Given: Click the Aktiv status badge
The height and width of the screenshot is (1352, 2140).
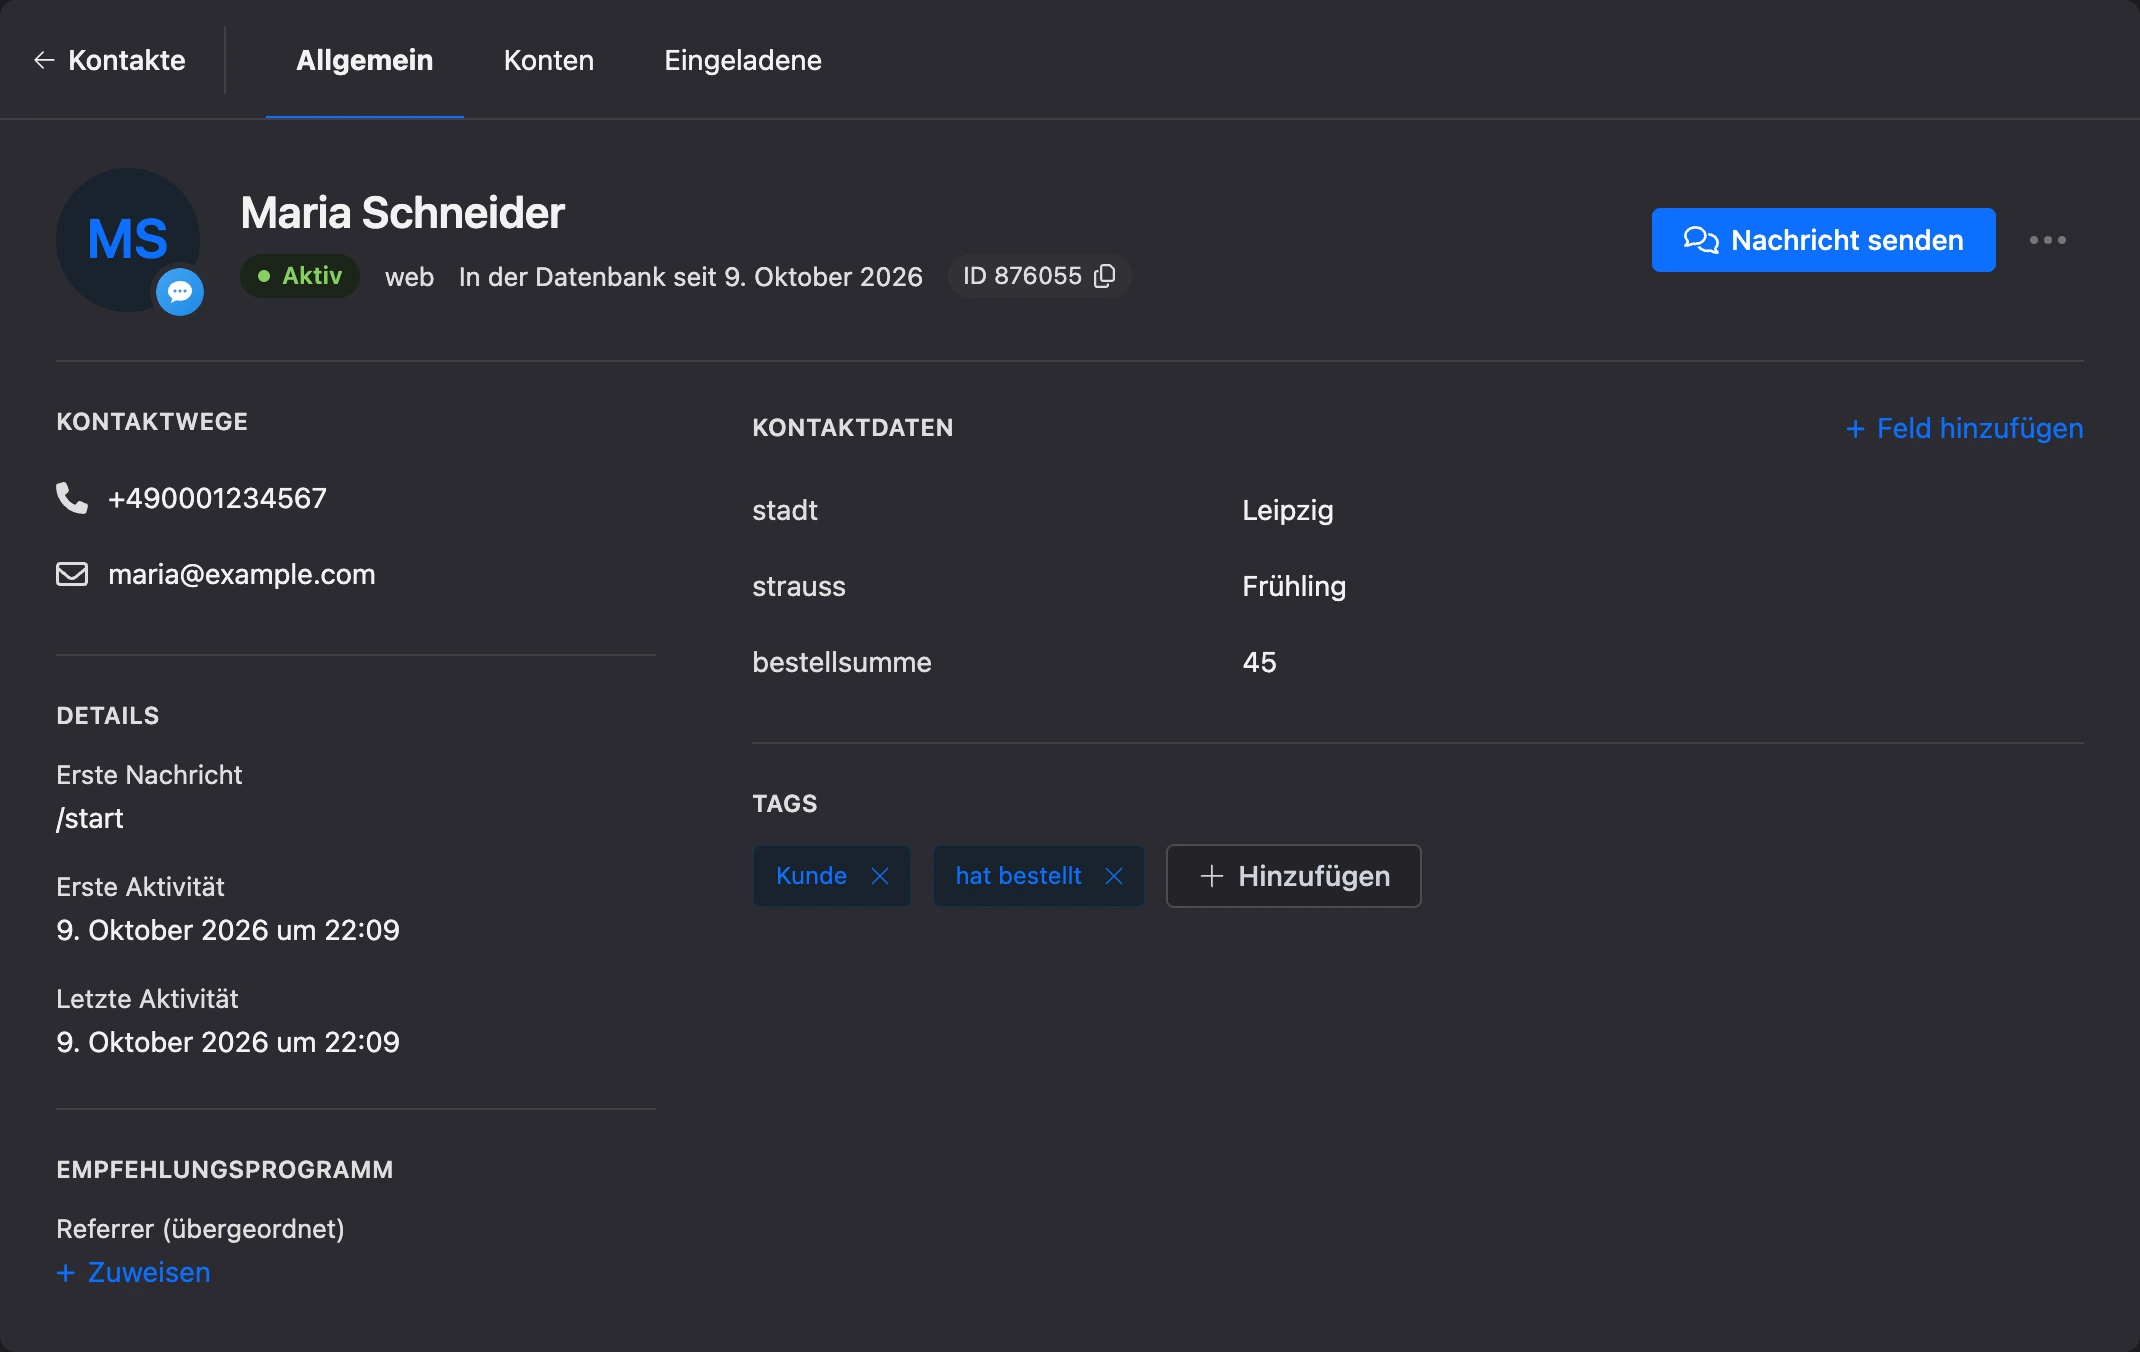Looking at the screenshot, I should pyautogui.click(x=300, y=276).
